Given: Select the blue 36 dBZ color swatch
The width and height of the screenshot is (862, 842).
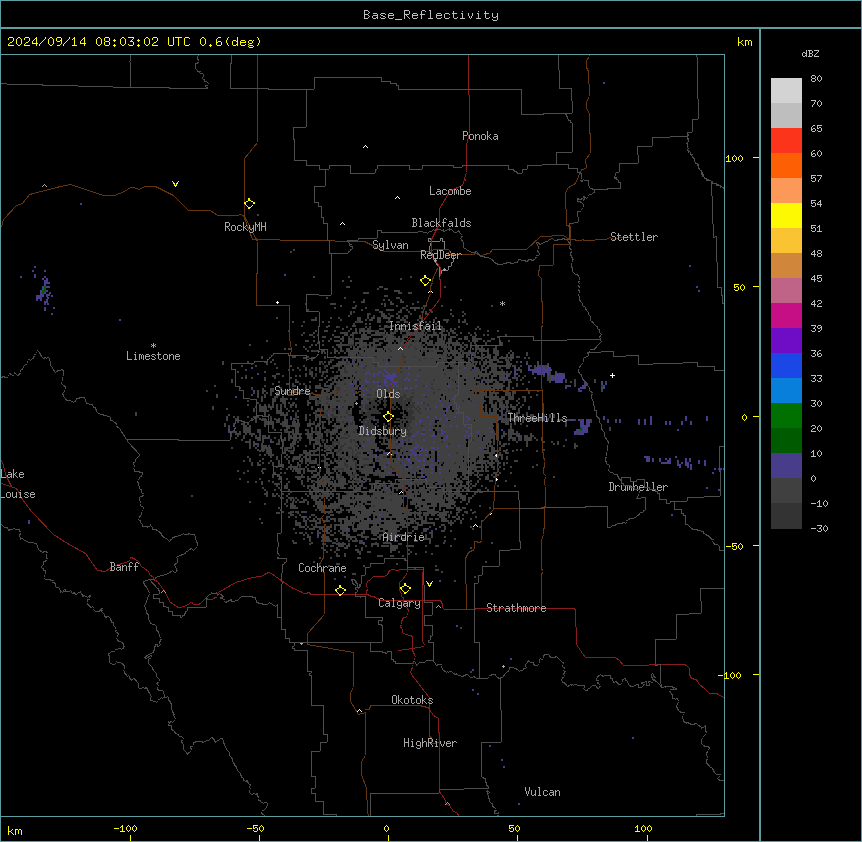Looking at the screenshot, I should tap(786, 365).
